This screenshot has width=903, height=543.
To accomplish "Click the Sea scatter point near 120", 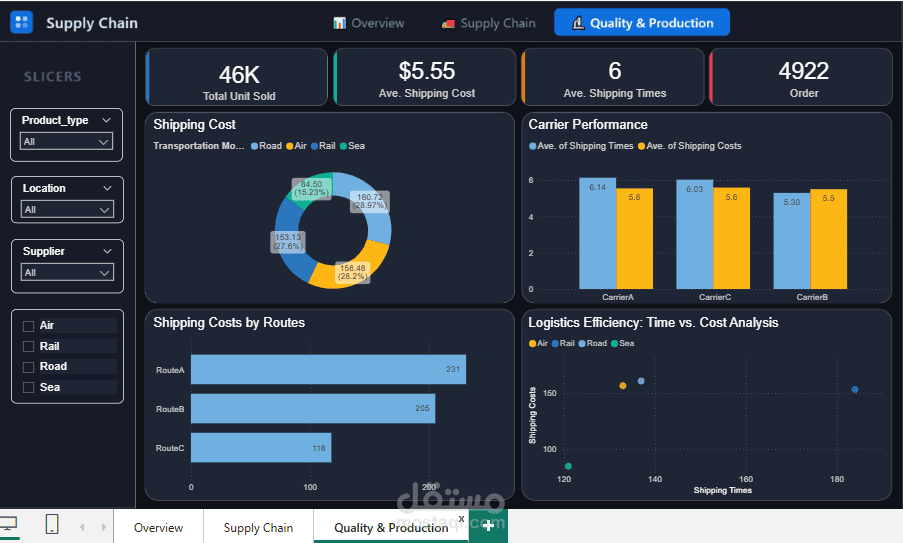I will pos(568,466).
